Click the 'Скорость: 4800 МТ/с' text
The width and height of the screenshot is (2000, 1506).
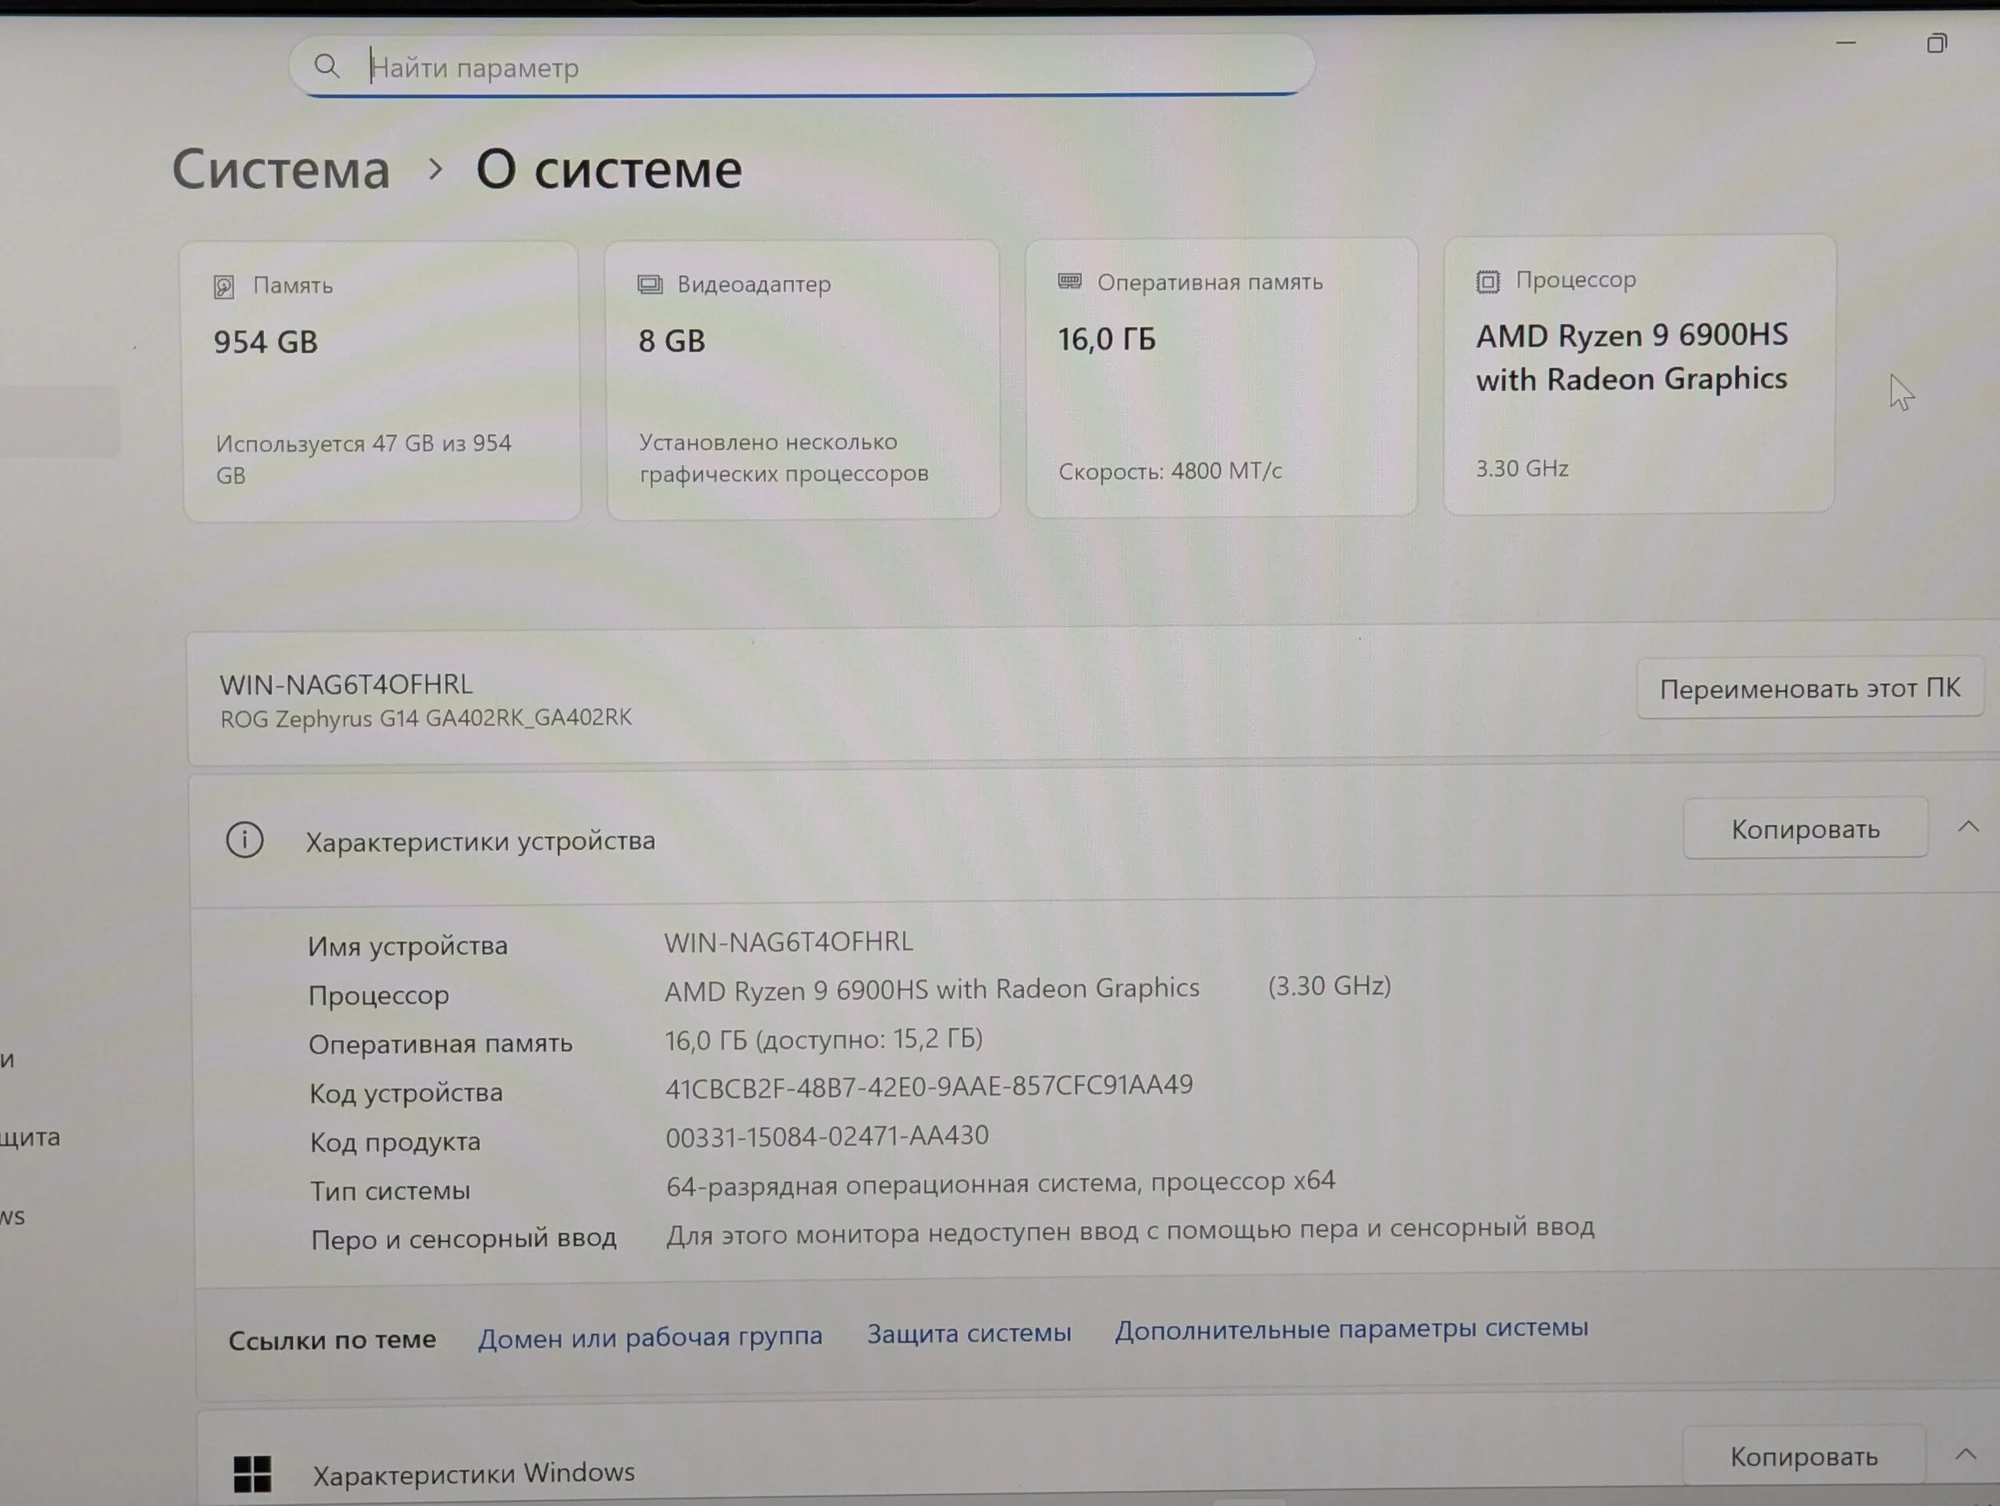(x=1170, y=470)
